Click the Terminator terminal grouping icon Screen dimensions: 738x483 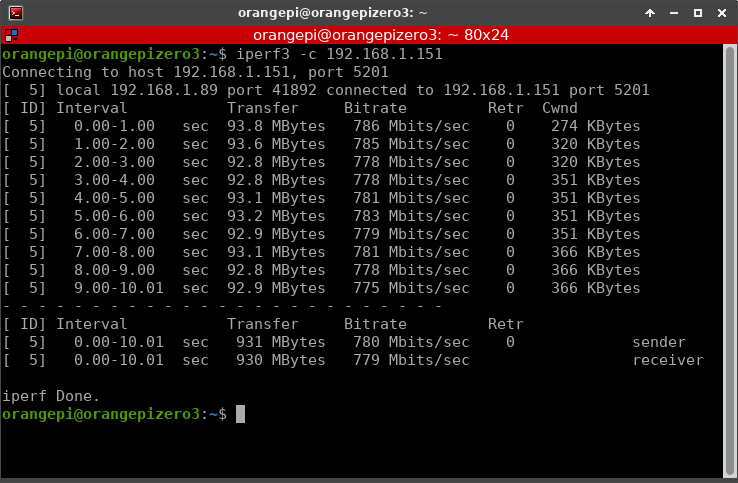click(12, 34)
